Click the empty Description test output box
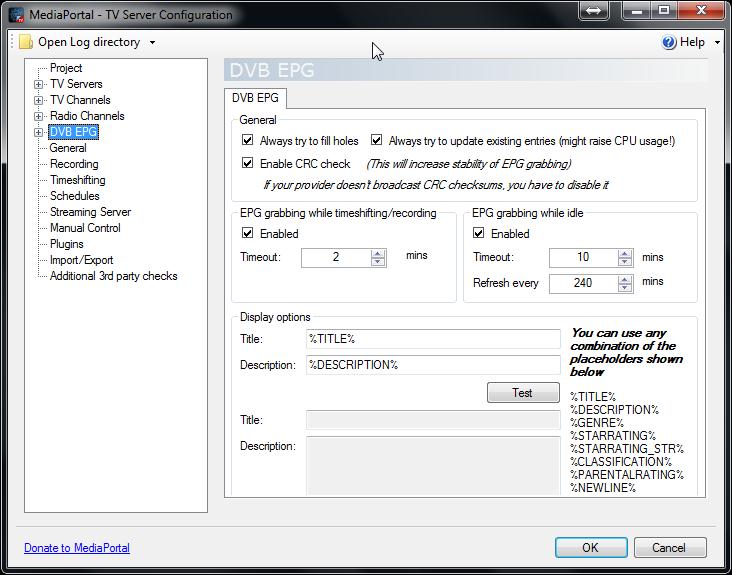The width and height of the screenshot is (732, 575). pyautogui.click(x=433, y=465)
